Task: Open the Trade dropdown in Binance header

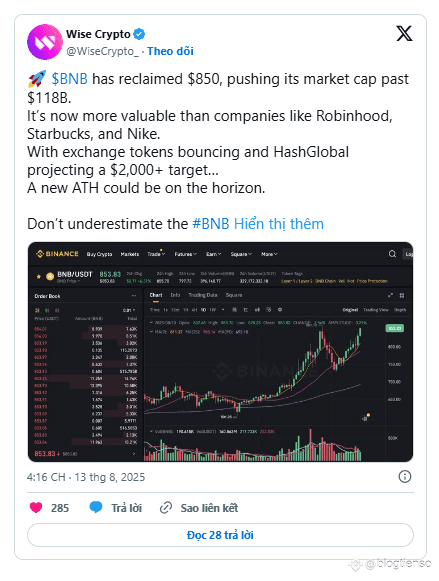Action: (156, 254)
